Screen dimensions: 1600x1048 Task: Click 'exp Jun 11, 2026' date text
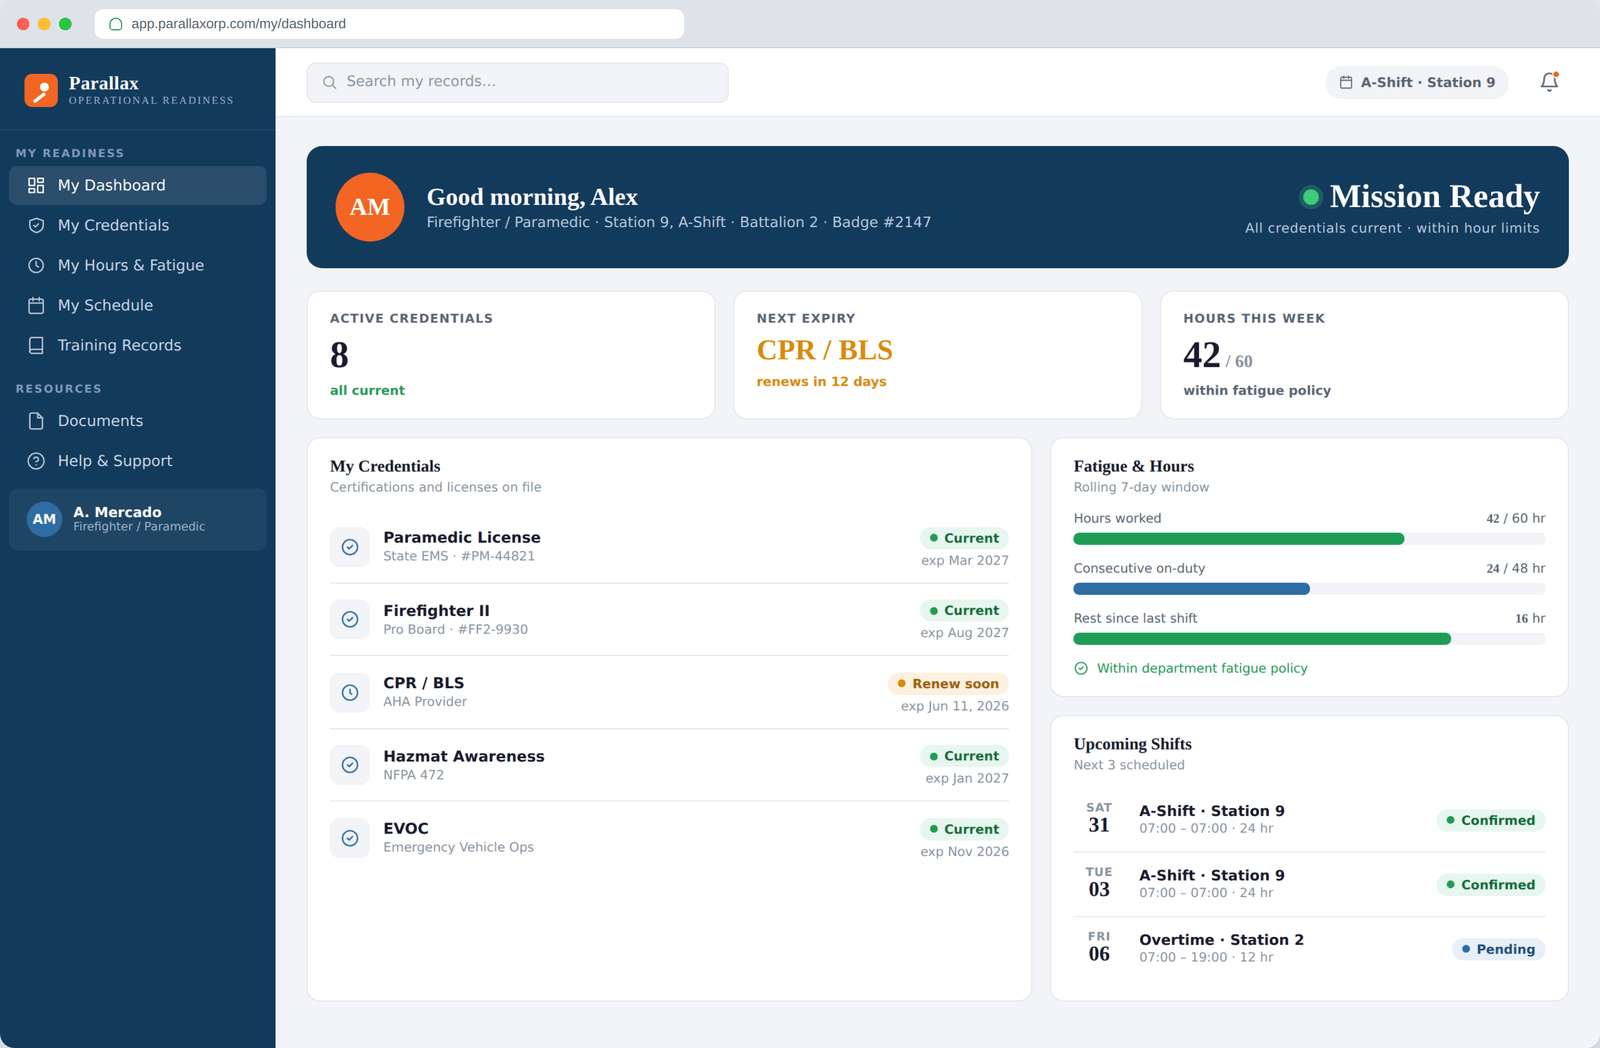click(955, 706)
